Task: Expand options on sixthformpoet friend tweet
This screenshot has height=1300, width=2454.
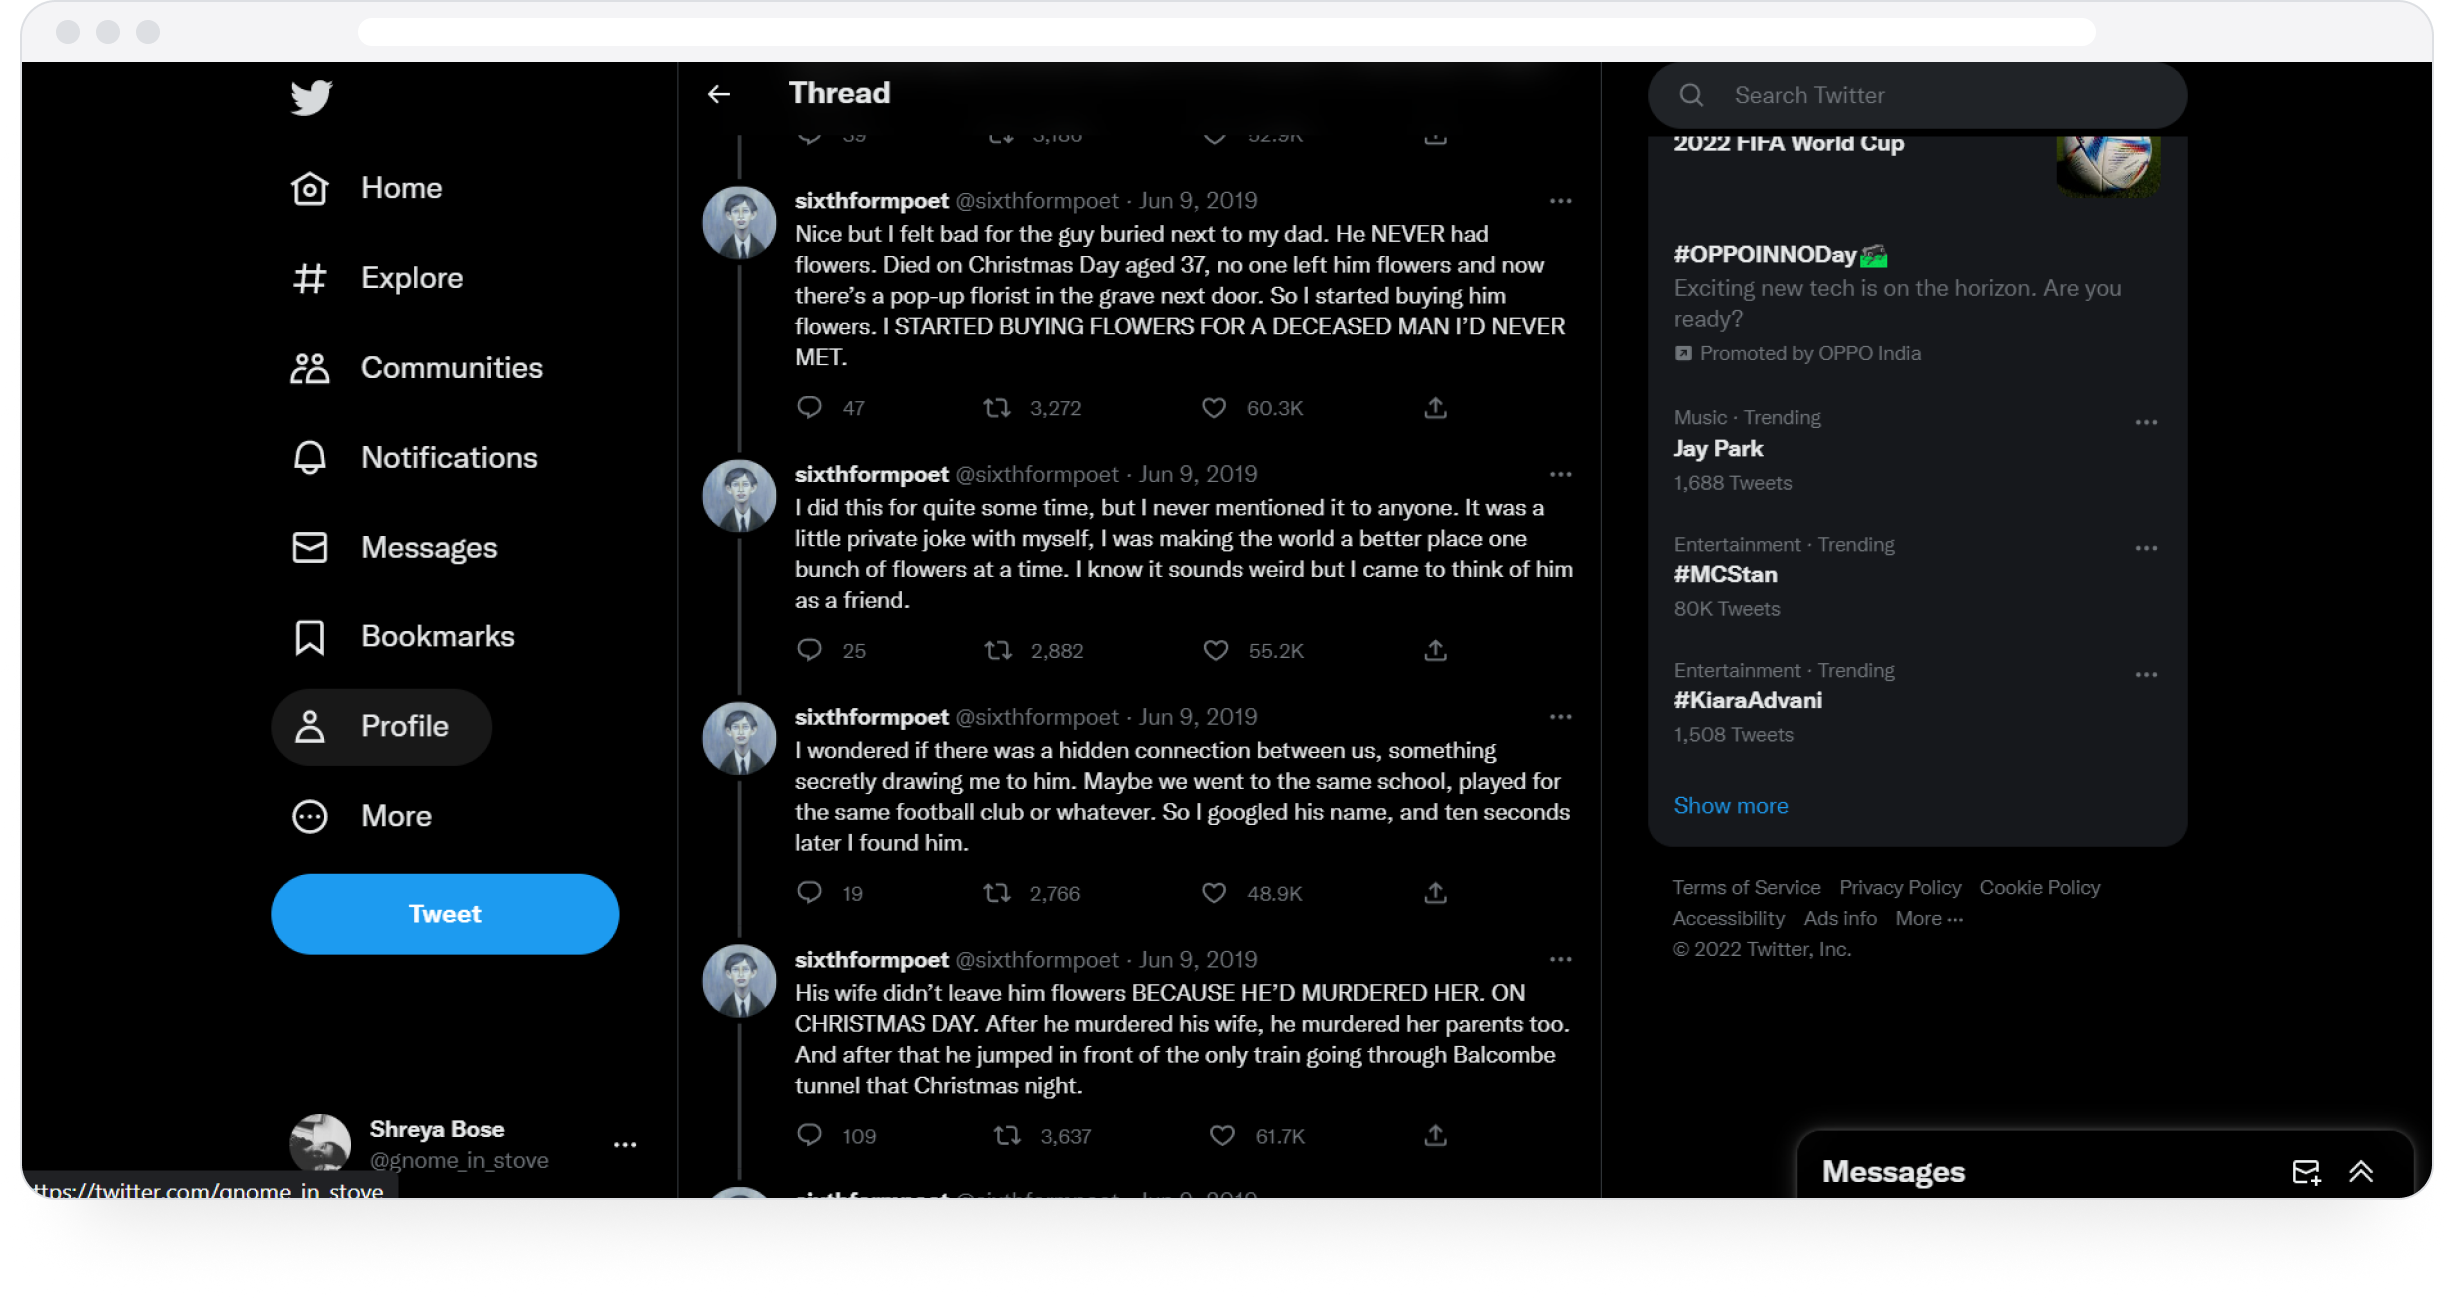Action: coord(1560,474)
